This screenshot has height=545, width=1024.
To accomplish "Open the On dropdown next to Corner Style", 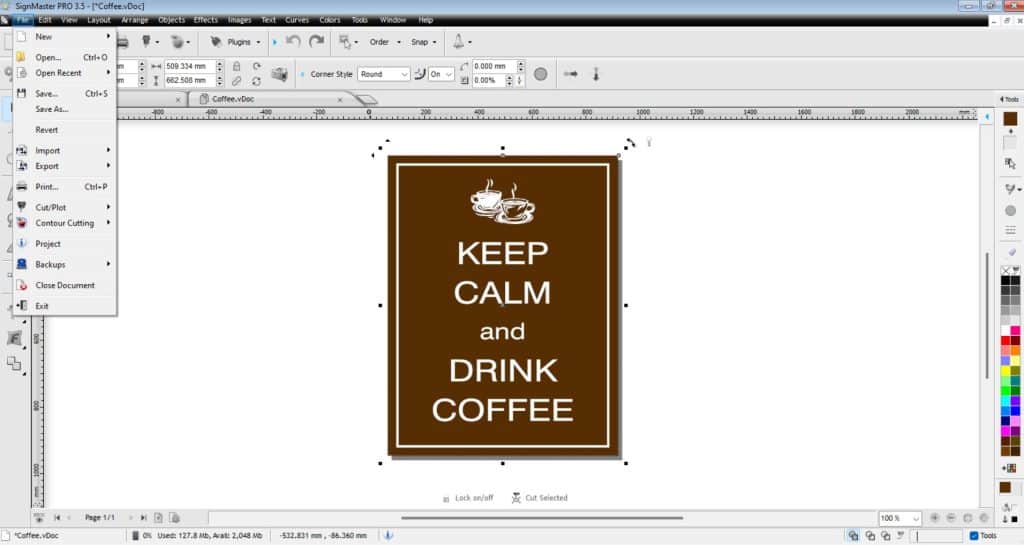I will tap(441, 74).
